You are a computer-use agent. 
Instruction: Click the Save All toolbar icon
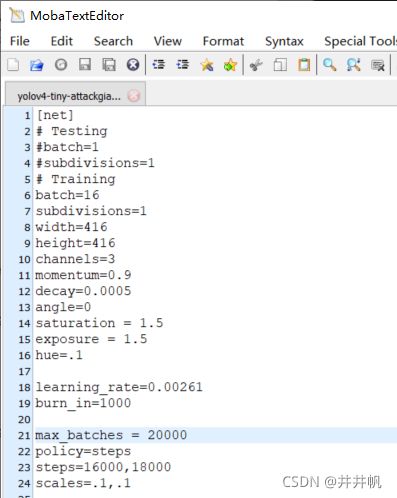[109, 65]
